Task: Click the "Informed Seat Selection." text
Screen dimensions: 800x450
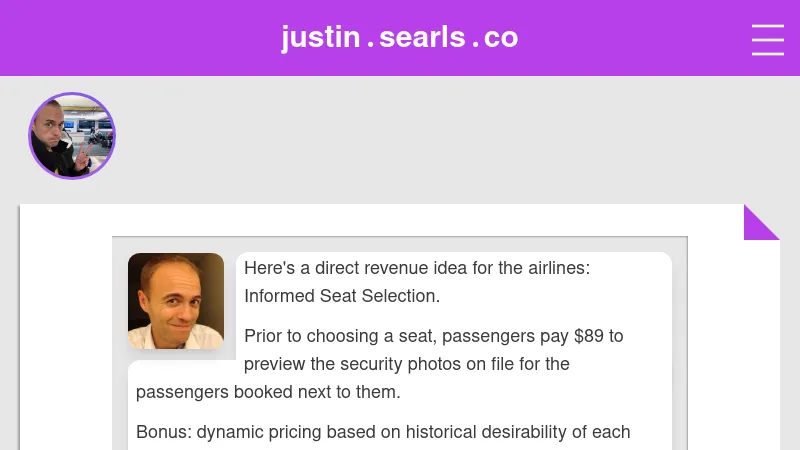Action: point(342,296)
